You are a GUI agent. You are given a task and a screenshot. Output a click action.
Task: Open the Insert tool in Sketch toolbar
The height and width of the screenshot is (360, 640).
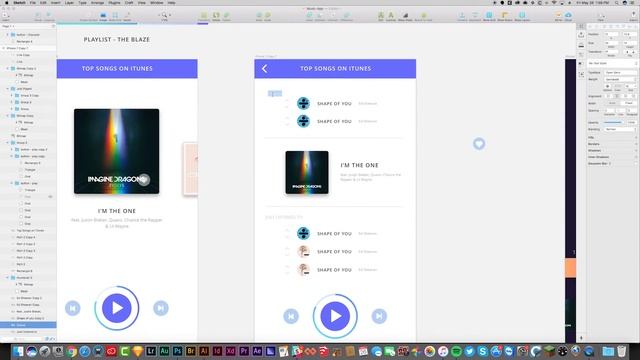pyautogui.click(x=6, y=16)
